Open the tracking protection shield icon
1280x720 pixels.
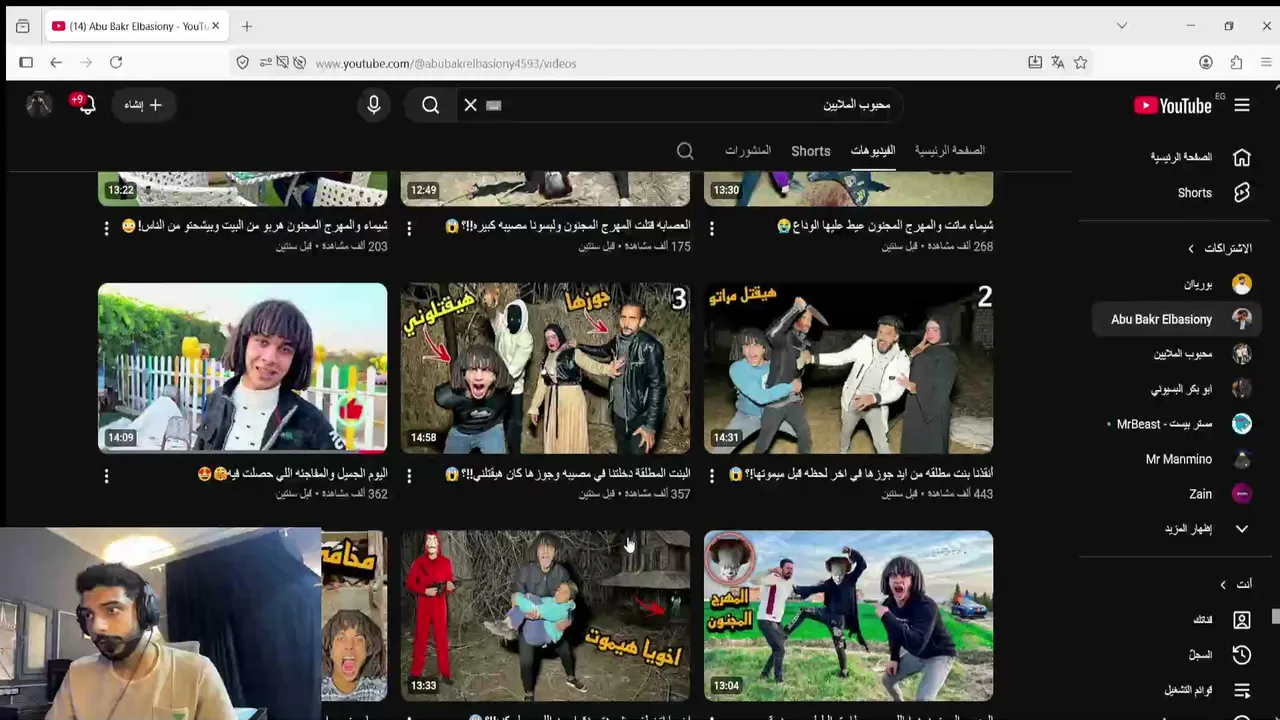242,63
